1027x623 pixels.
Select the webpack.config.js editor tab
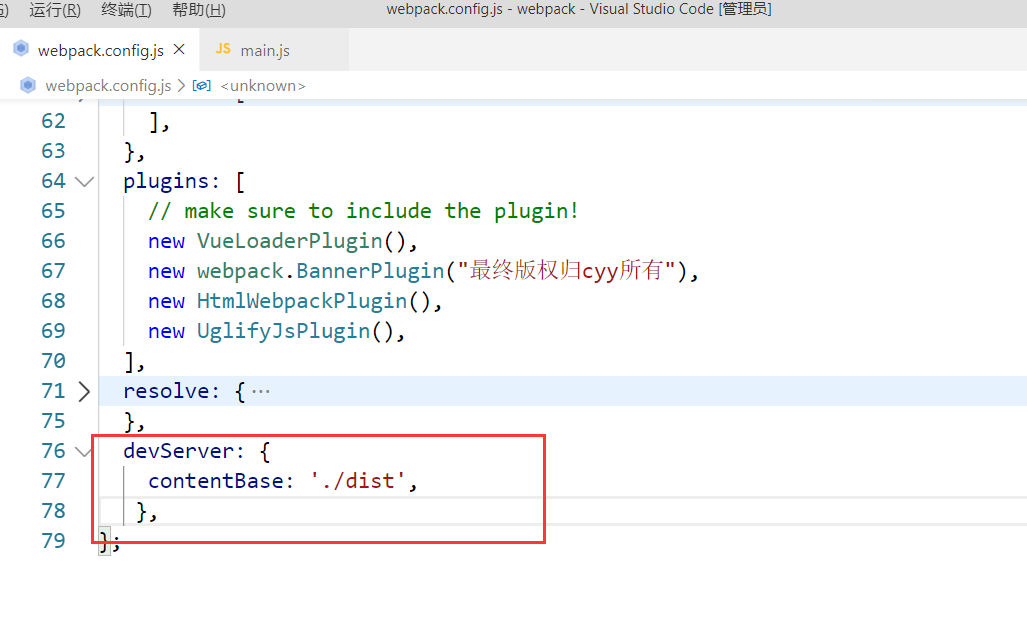100,50
